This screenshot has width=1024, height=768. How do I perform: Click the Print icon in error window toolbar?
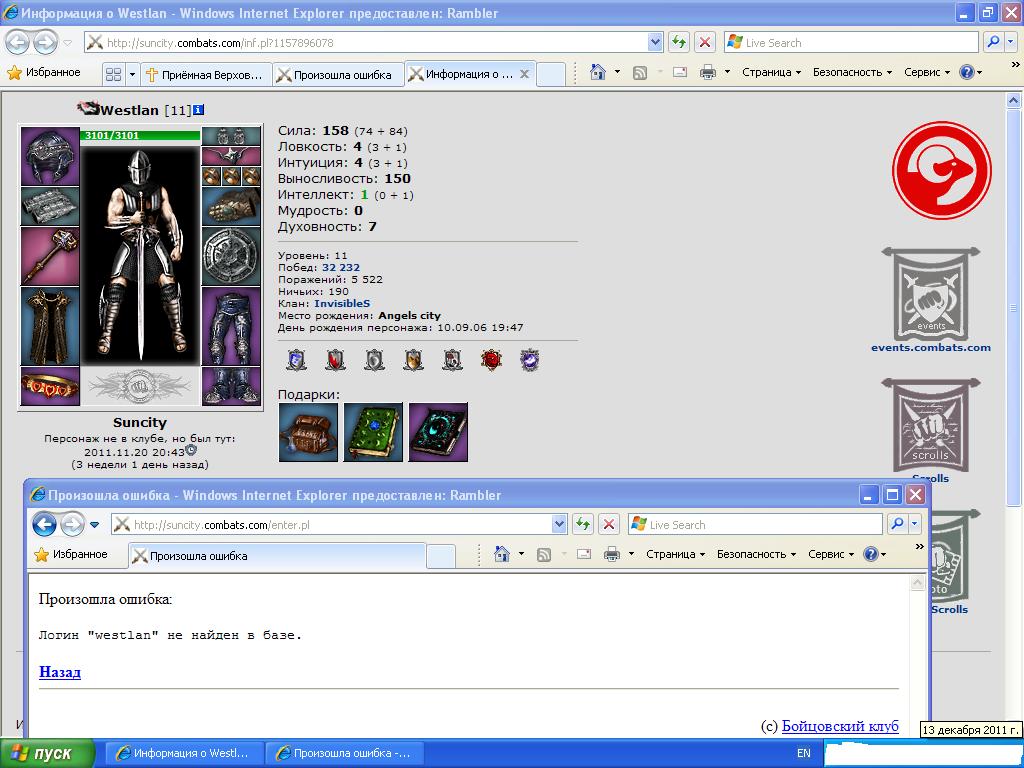coord(612,554)
